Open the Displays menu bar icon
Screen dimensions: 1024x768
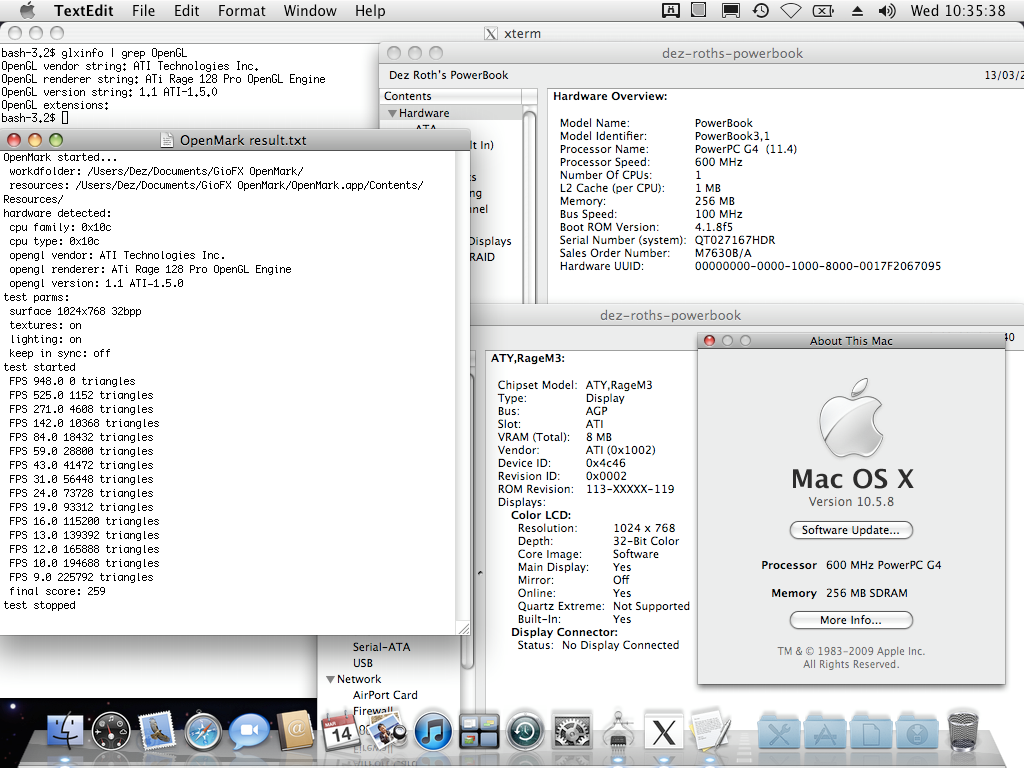pos(730,10)
